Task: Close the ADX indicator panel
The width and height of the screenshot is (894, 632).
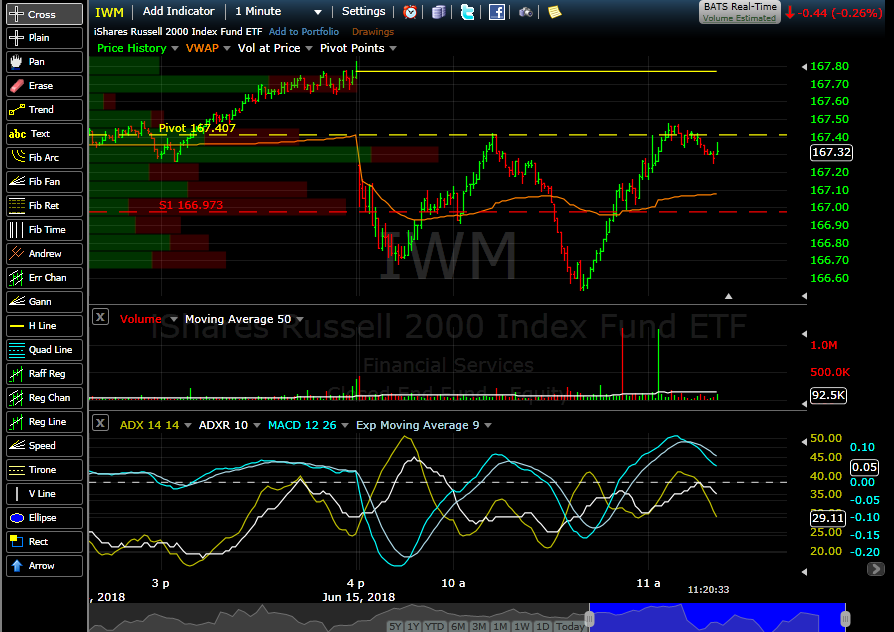Action: pyautogui.click(x=100, y=425)
